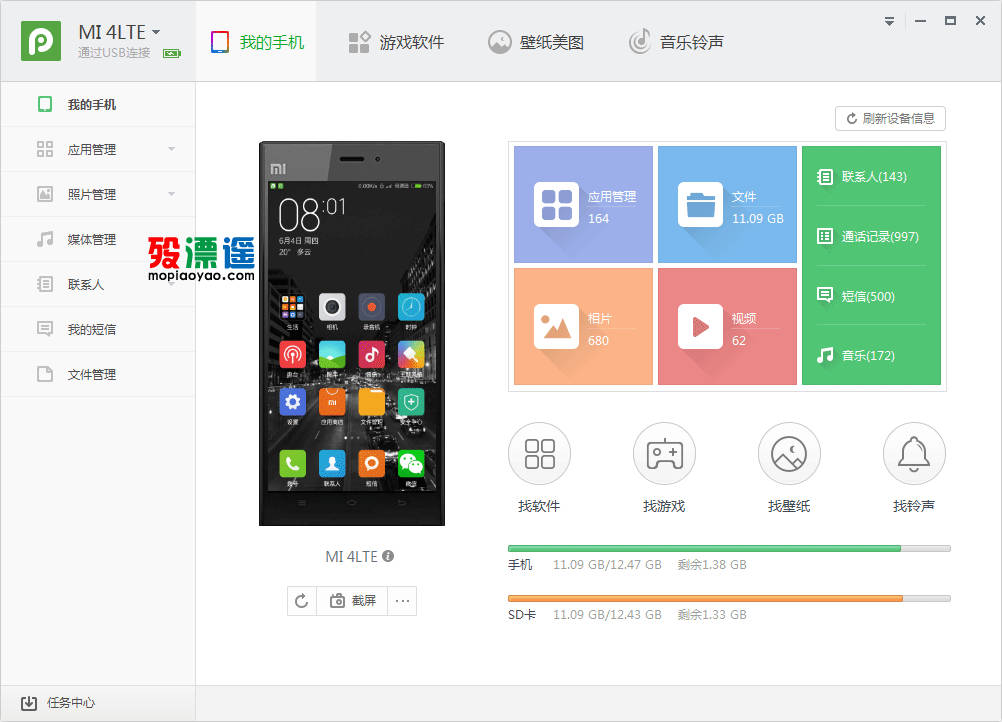This screenshot has width=1002, height=722.
Task: Switch to 我的手机 top tab
Action: (257, 42)
